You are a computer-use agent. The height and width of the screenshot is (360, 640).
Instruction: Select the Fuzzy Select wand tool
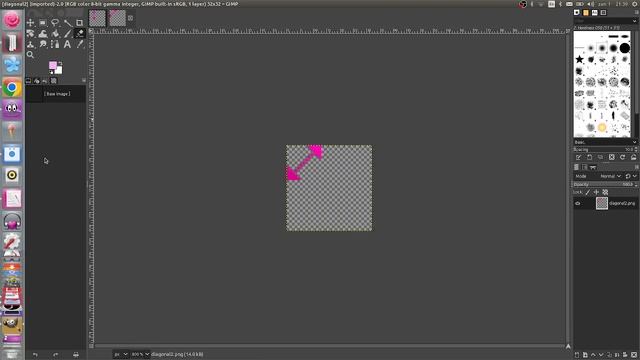point(67,23)
